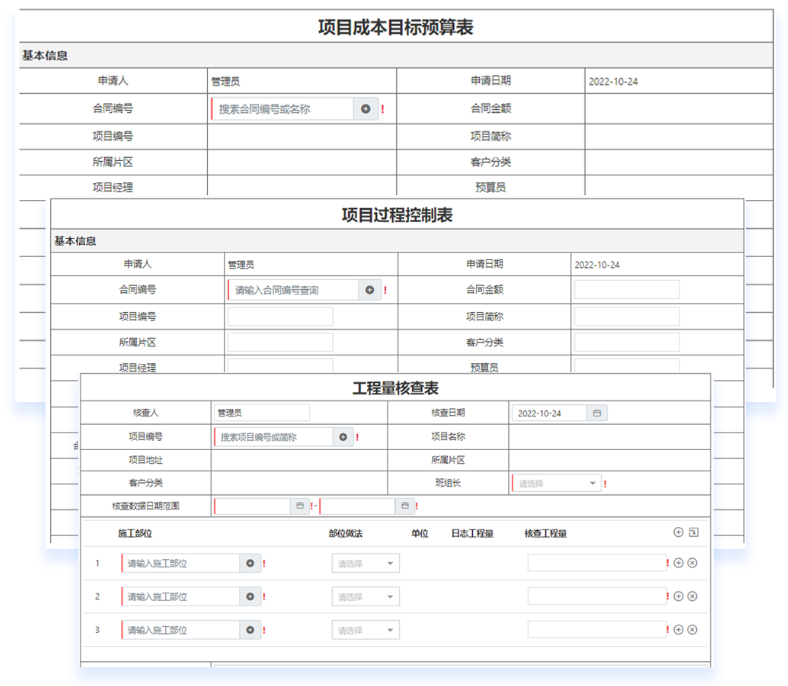Click the 2022-10-24 申请日期 value in 项目成本目标预算表
Screen dimensions: 788x686
coord(613,81)
